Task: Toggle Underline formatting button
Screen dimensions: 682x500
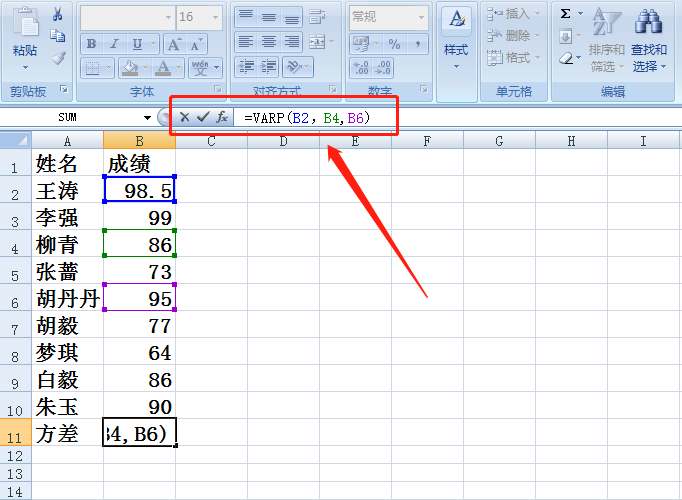Action: [x=137, y=44]
